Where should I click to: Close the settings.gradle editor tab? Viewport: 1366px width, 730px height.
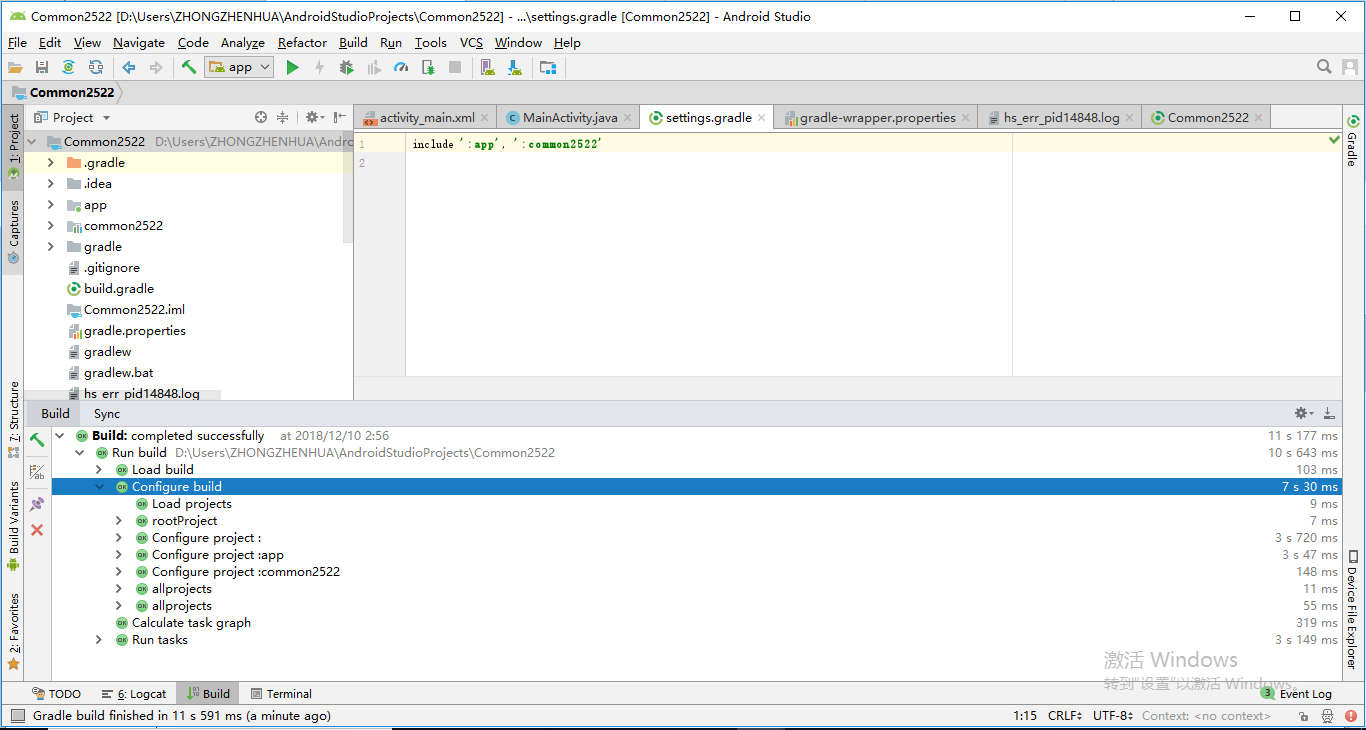762,117
